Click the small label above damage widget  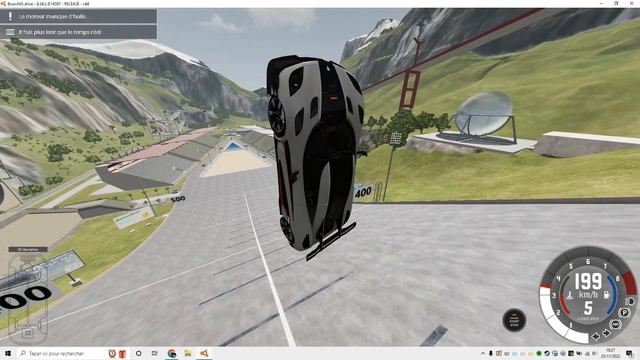28,249
